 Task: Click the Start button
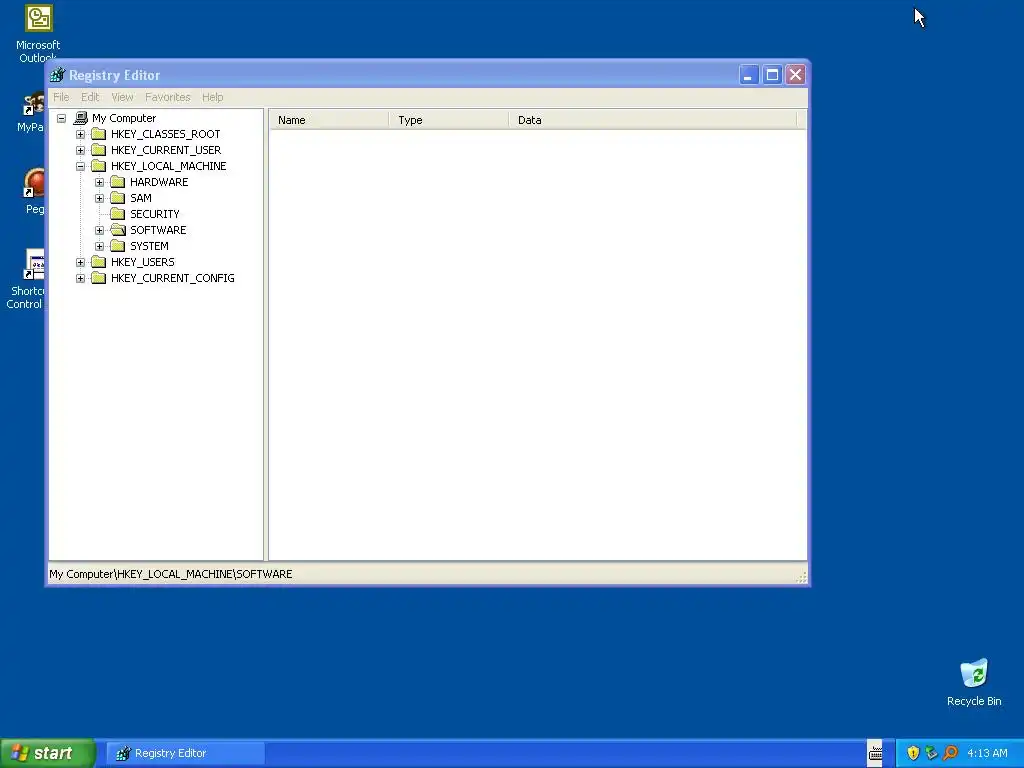[48, 753]
